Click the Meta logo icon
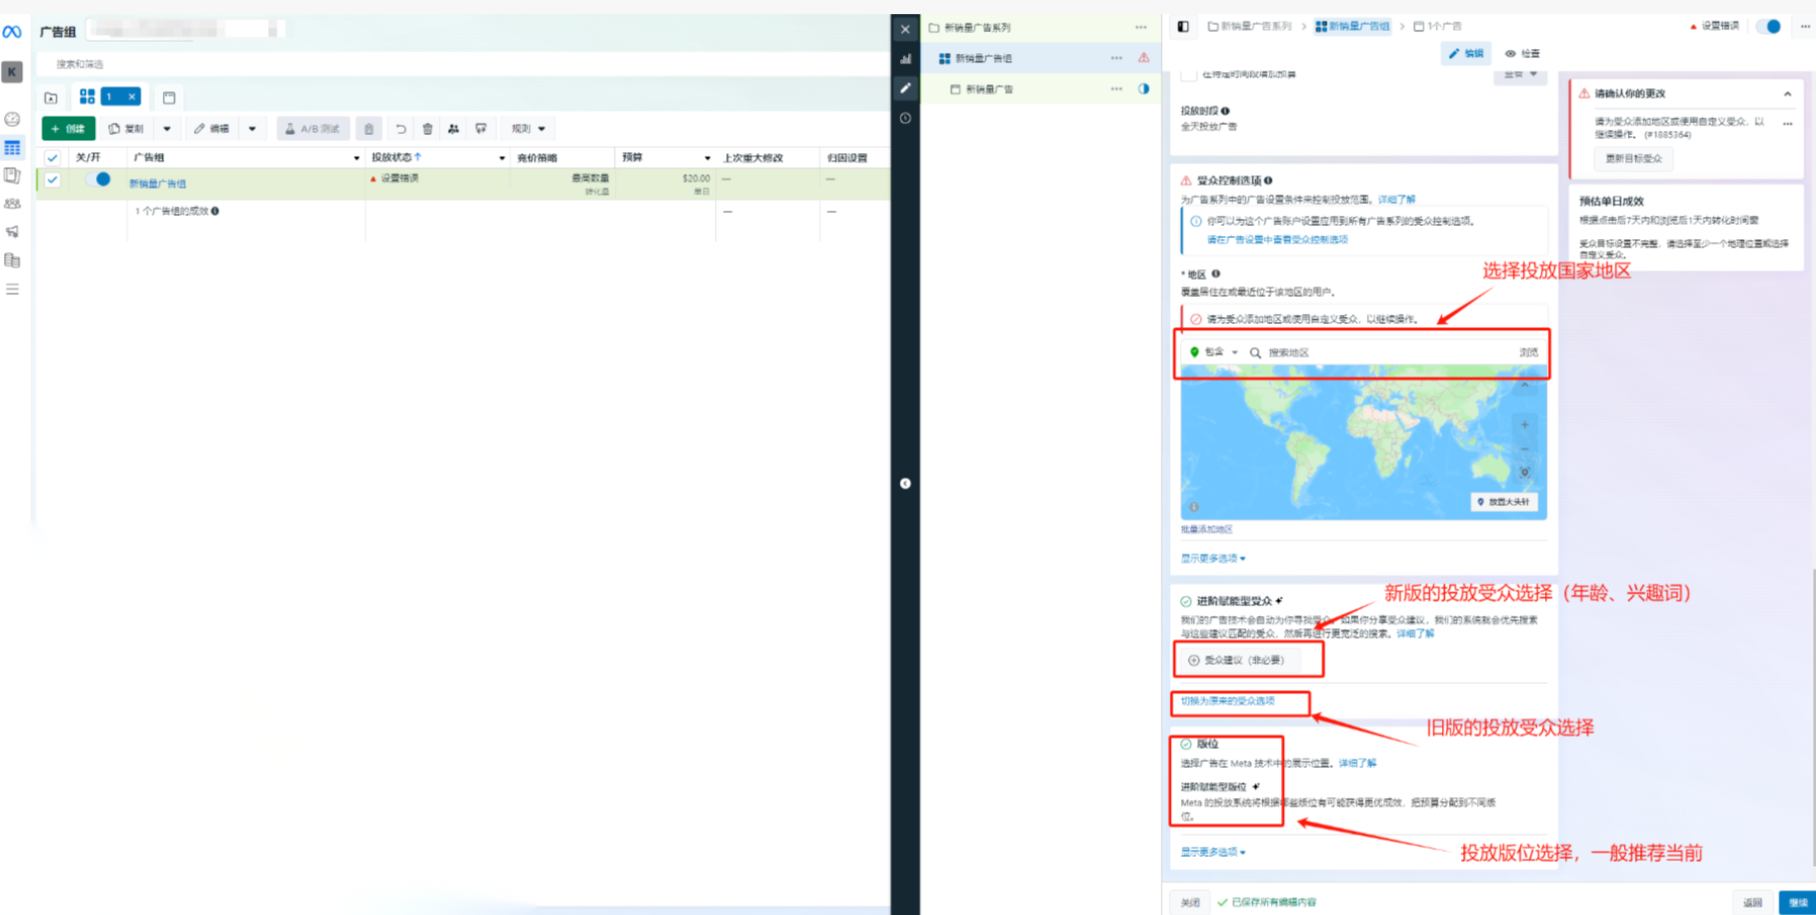 pyautogui.click(x=12, y=32)
